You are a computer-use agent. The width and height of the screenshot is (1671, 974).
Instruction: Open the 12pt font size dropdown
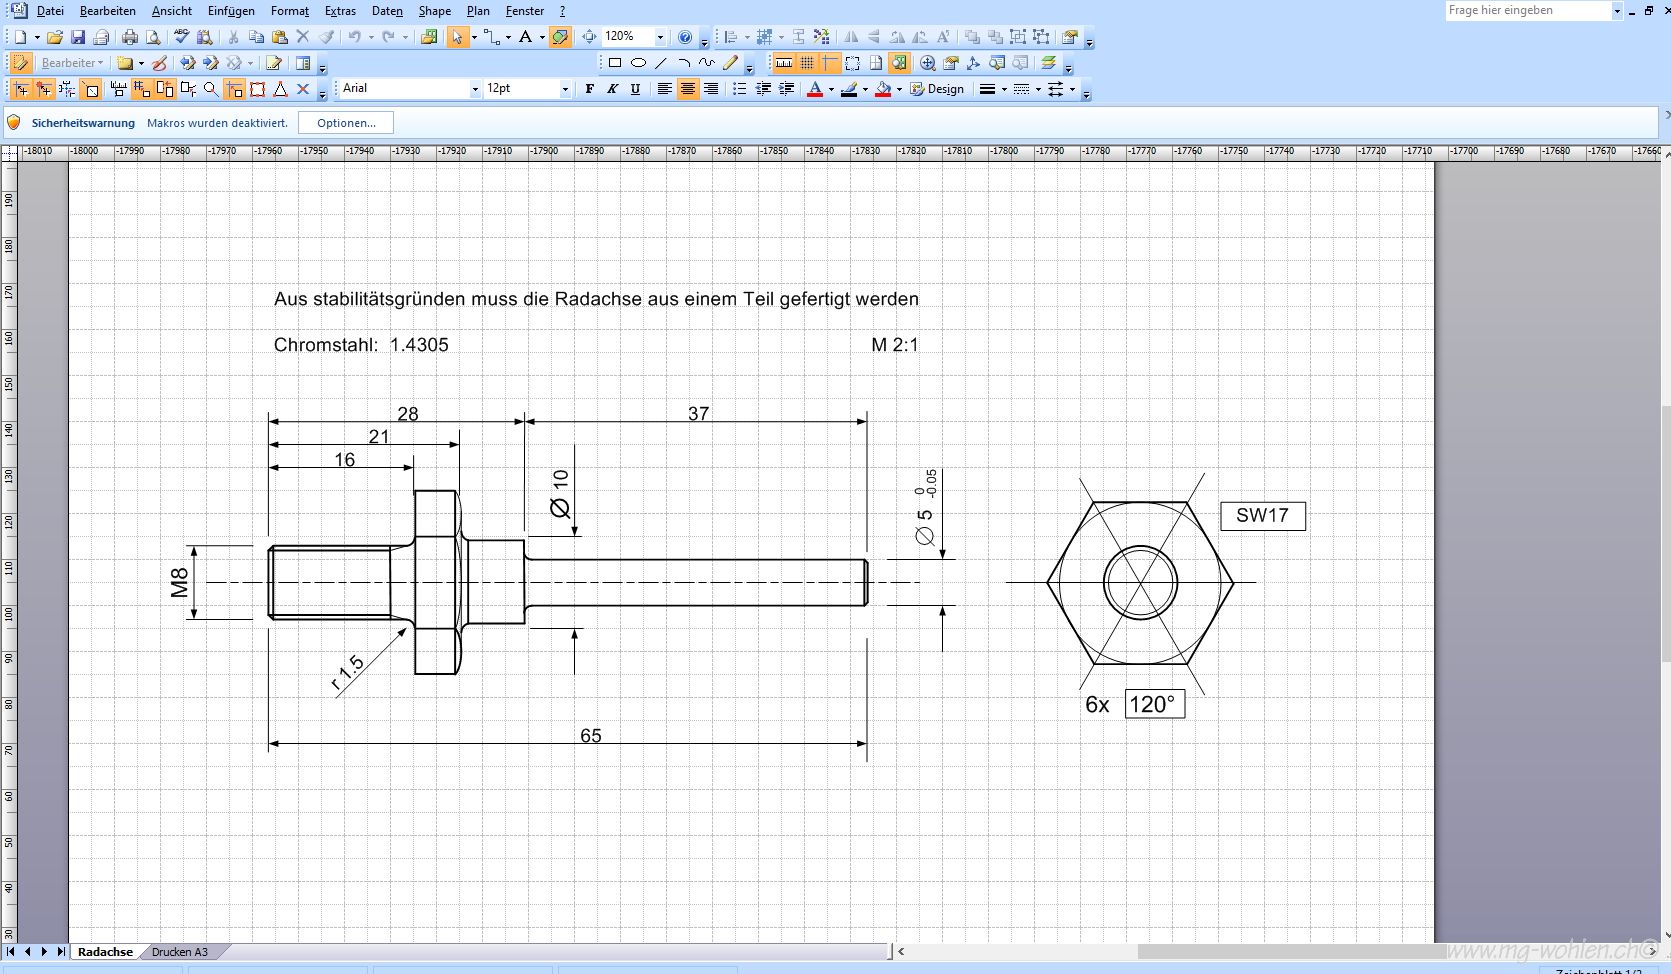[x=565, y=89]
